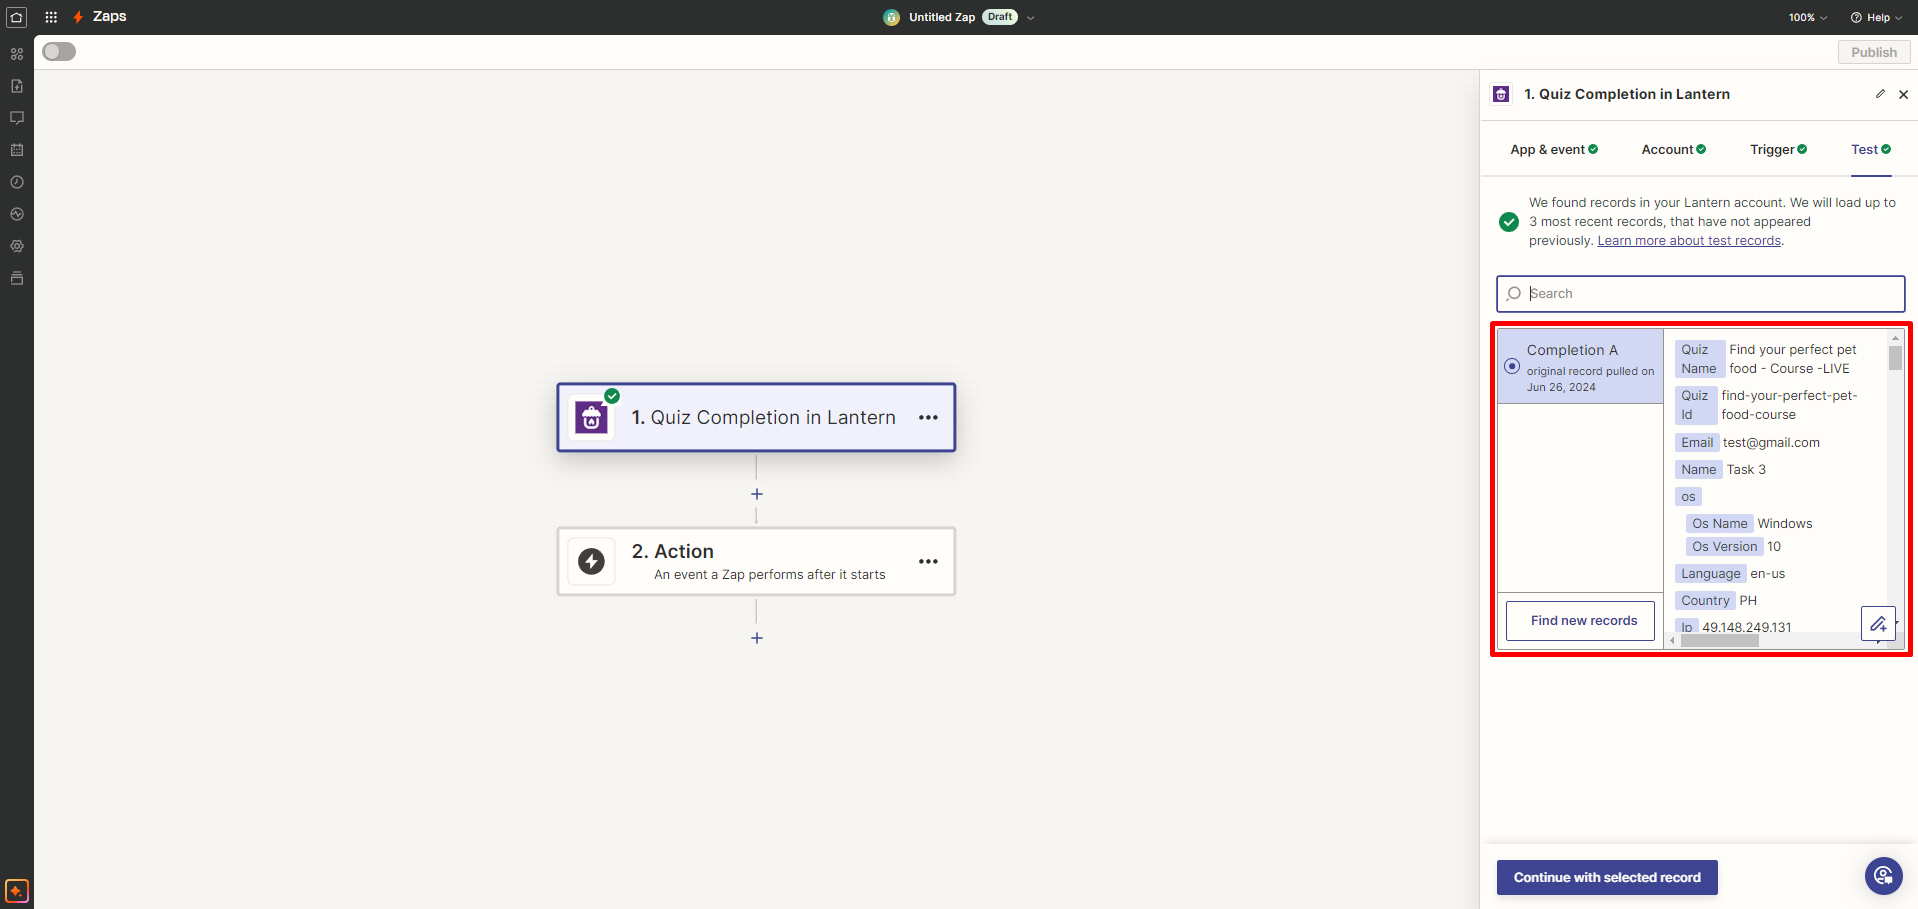Click the Lantern app icon in step 1
This screenshot has height=909, width=1918.
point(591,418)
